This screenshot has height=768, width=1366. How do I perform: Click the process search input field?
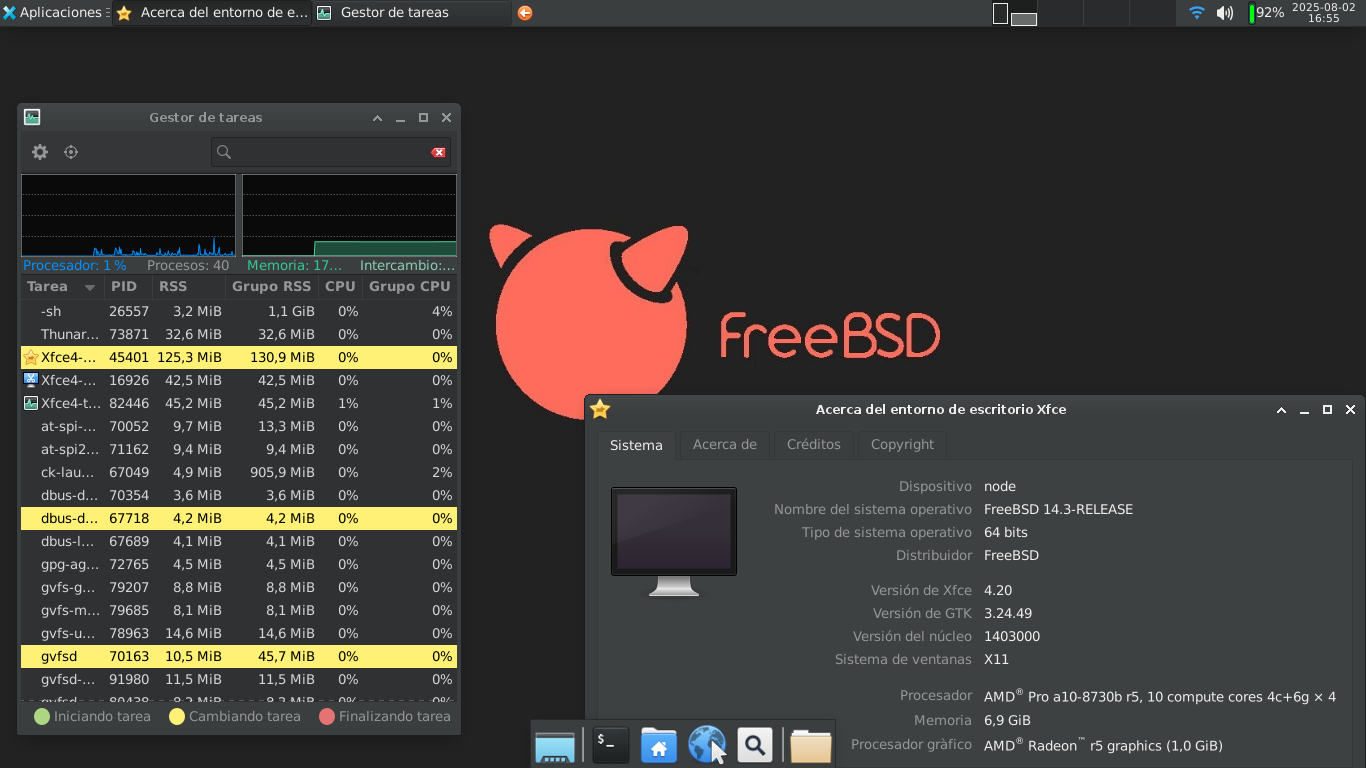coord(325,152)
